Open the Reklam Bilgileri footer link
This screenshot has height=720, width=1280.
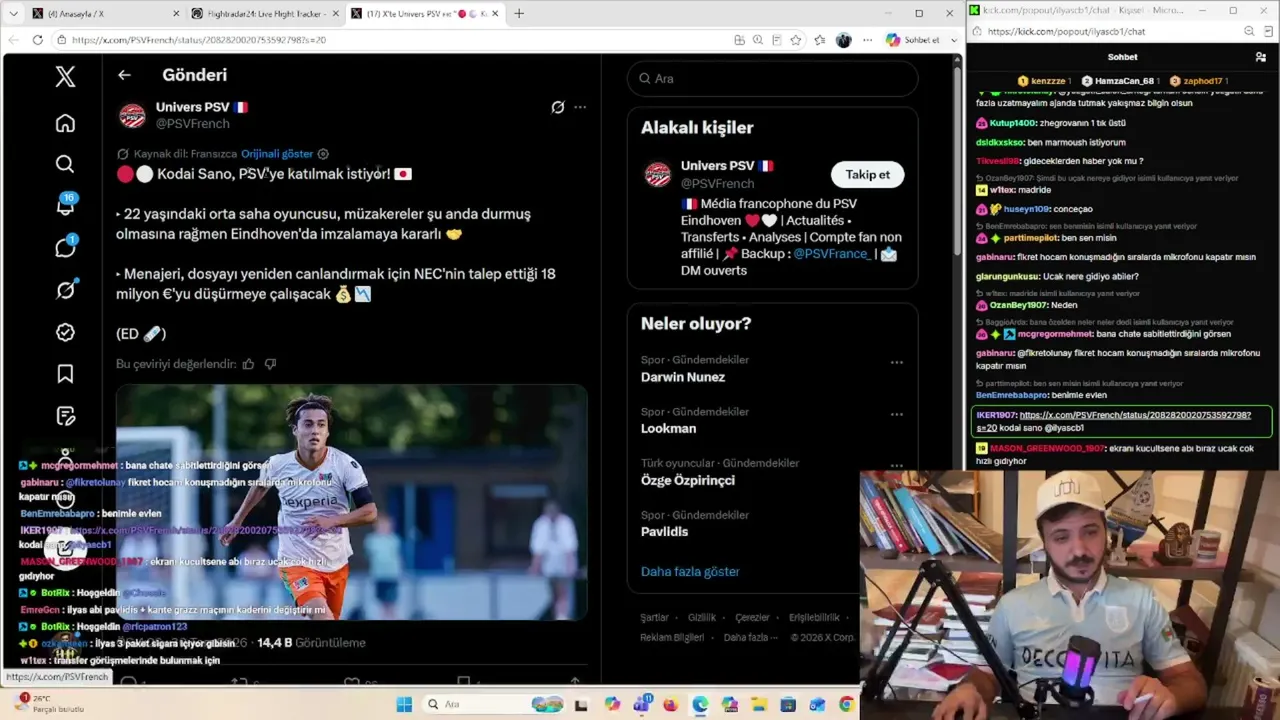(672, 638)
